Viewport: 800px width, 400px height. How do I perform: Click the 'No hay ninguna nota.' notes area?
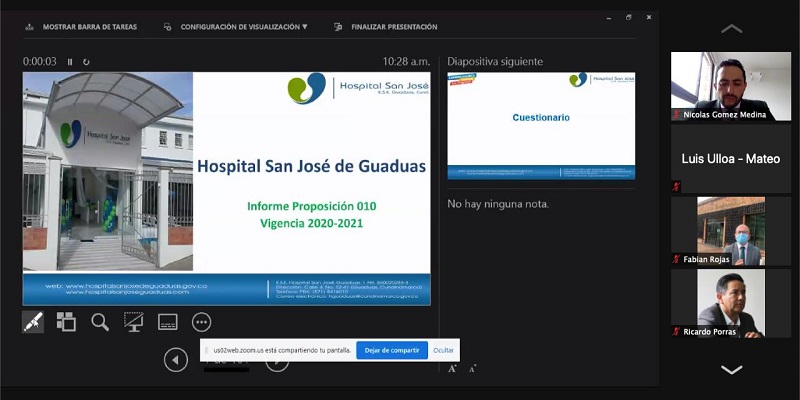click(x=498, y=204)
